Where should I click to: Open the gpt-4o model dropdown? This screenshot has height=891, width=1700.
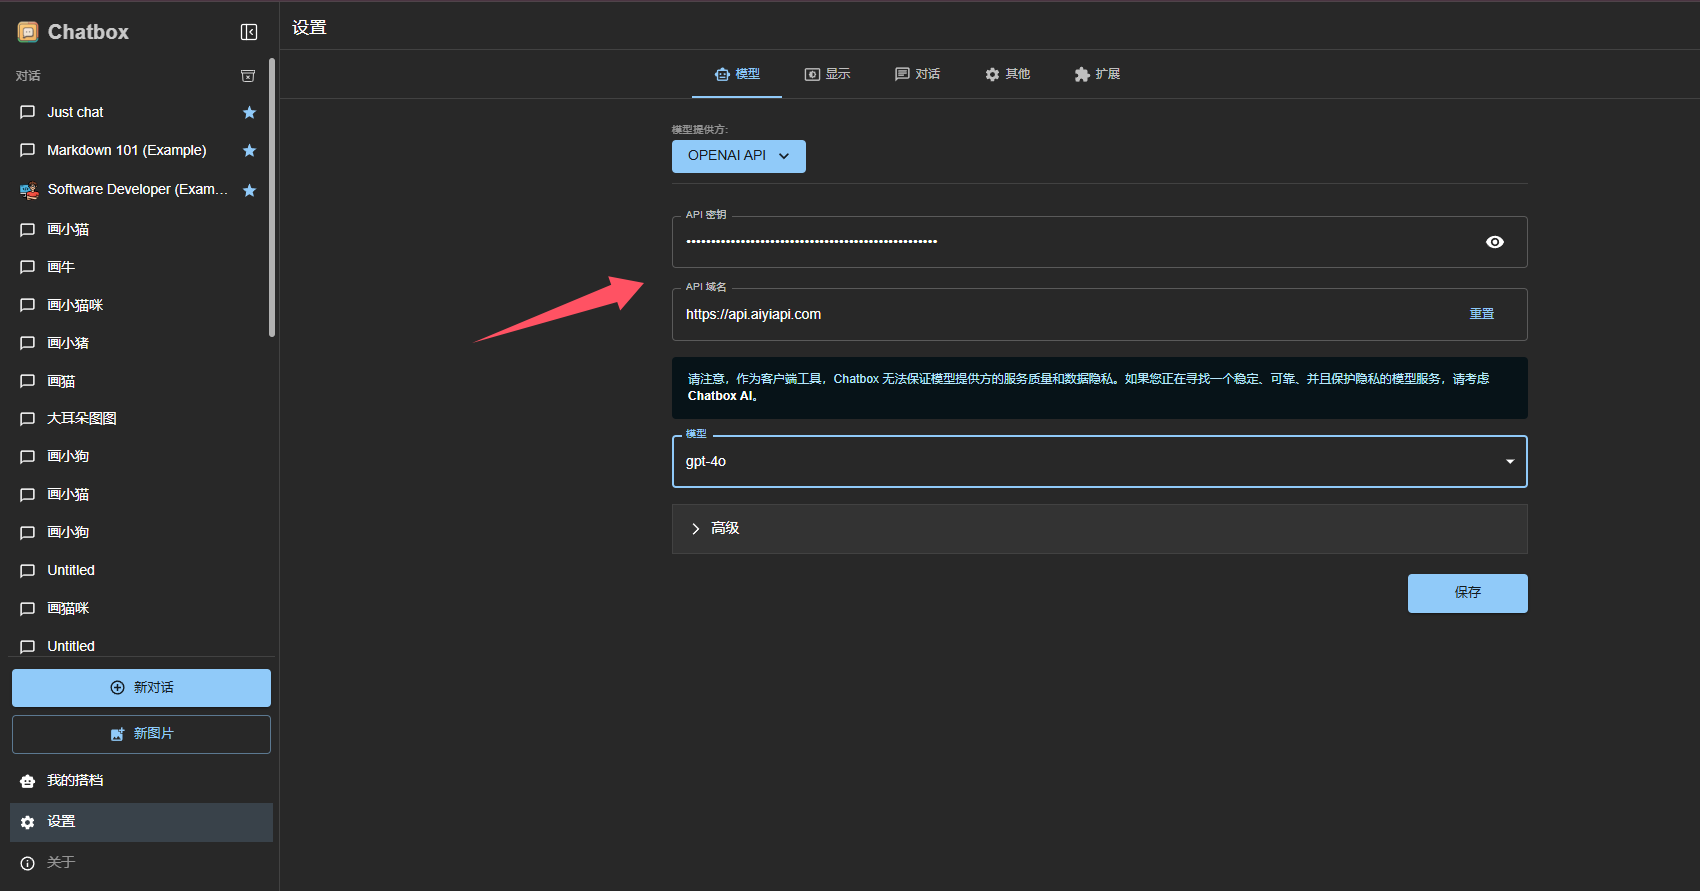pos(1099,461)
